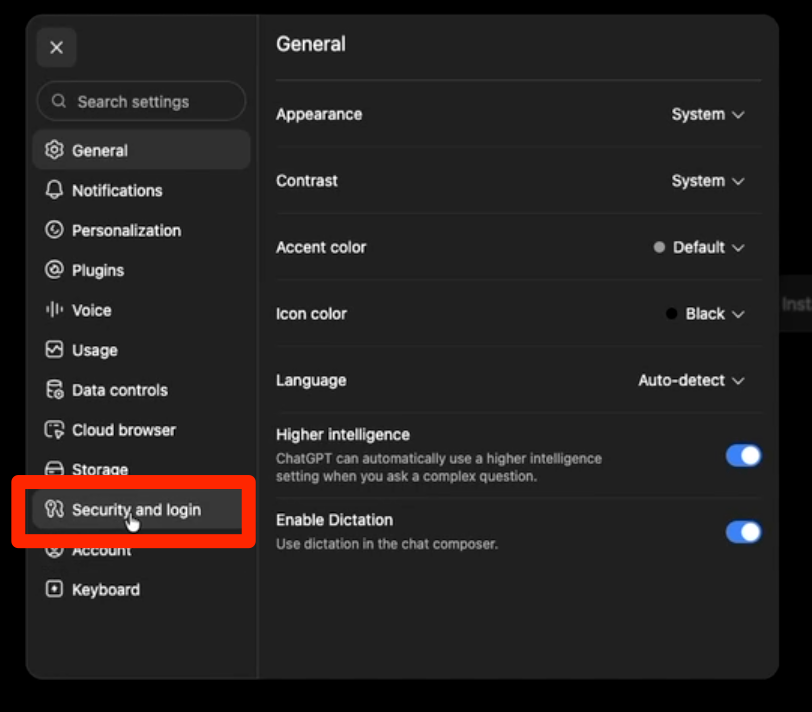Switch to the Plugins section
The width and height of the screenshot is (812, 712).
click(x=141, y=270)
